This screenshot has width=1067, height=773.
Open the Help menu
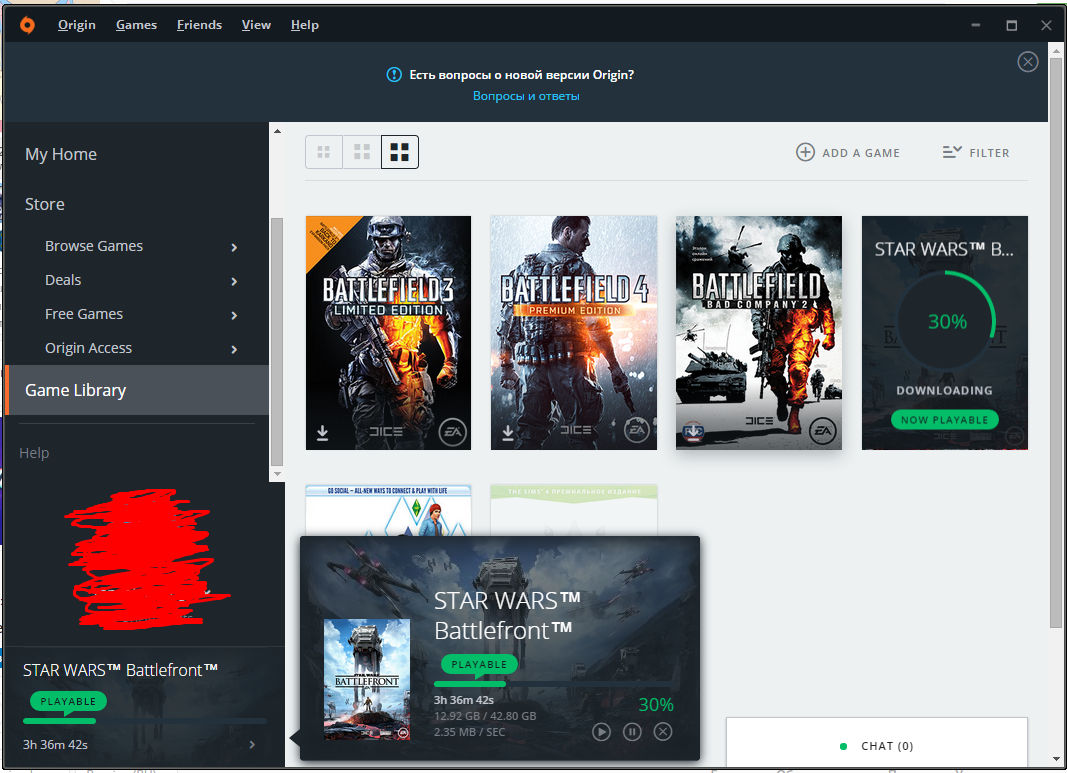click(x=304, y=25)
